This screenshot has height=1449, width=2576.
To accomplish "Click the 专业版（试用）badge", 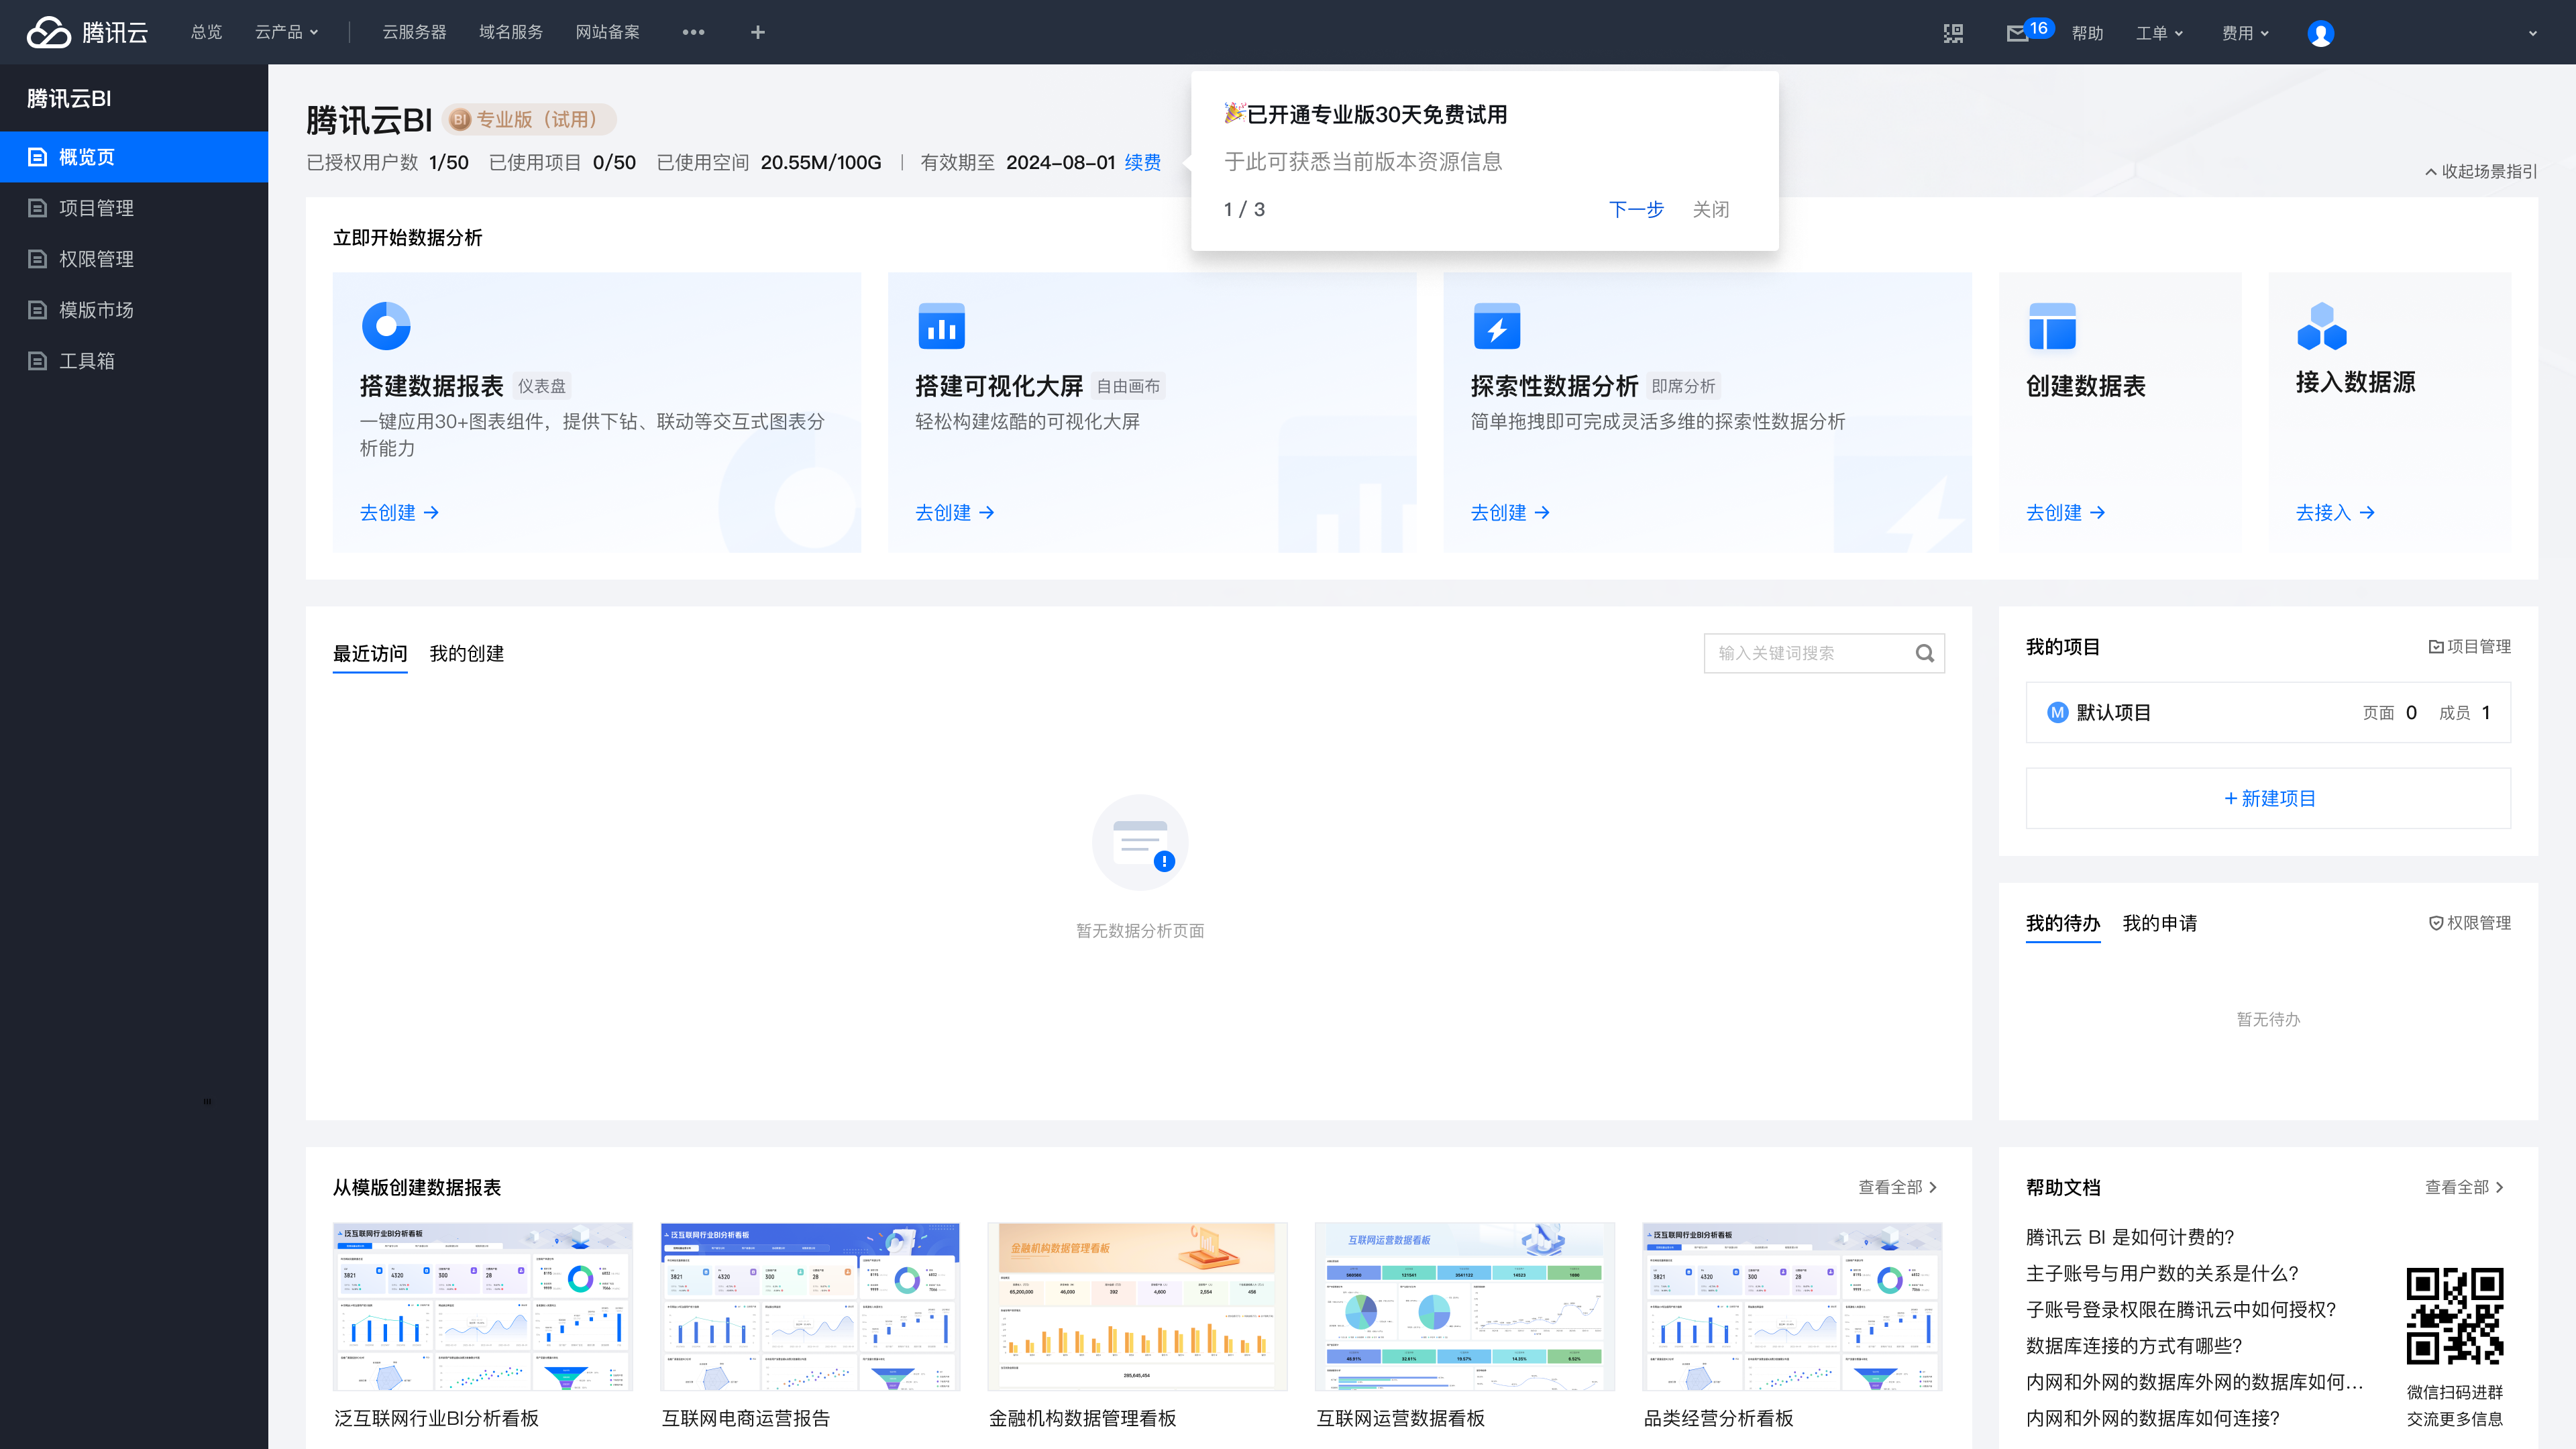I will (x=529, y=120).
